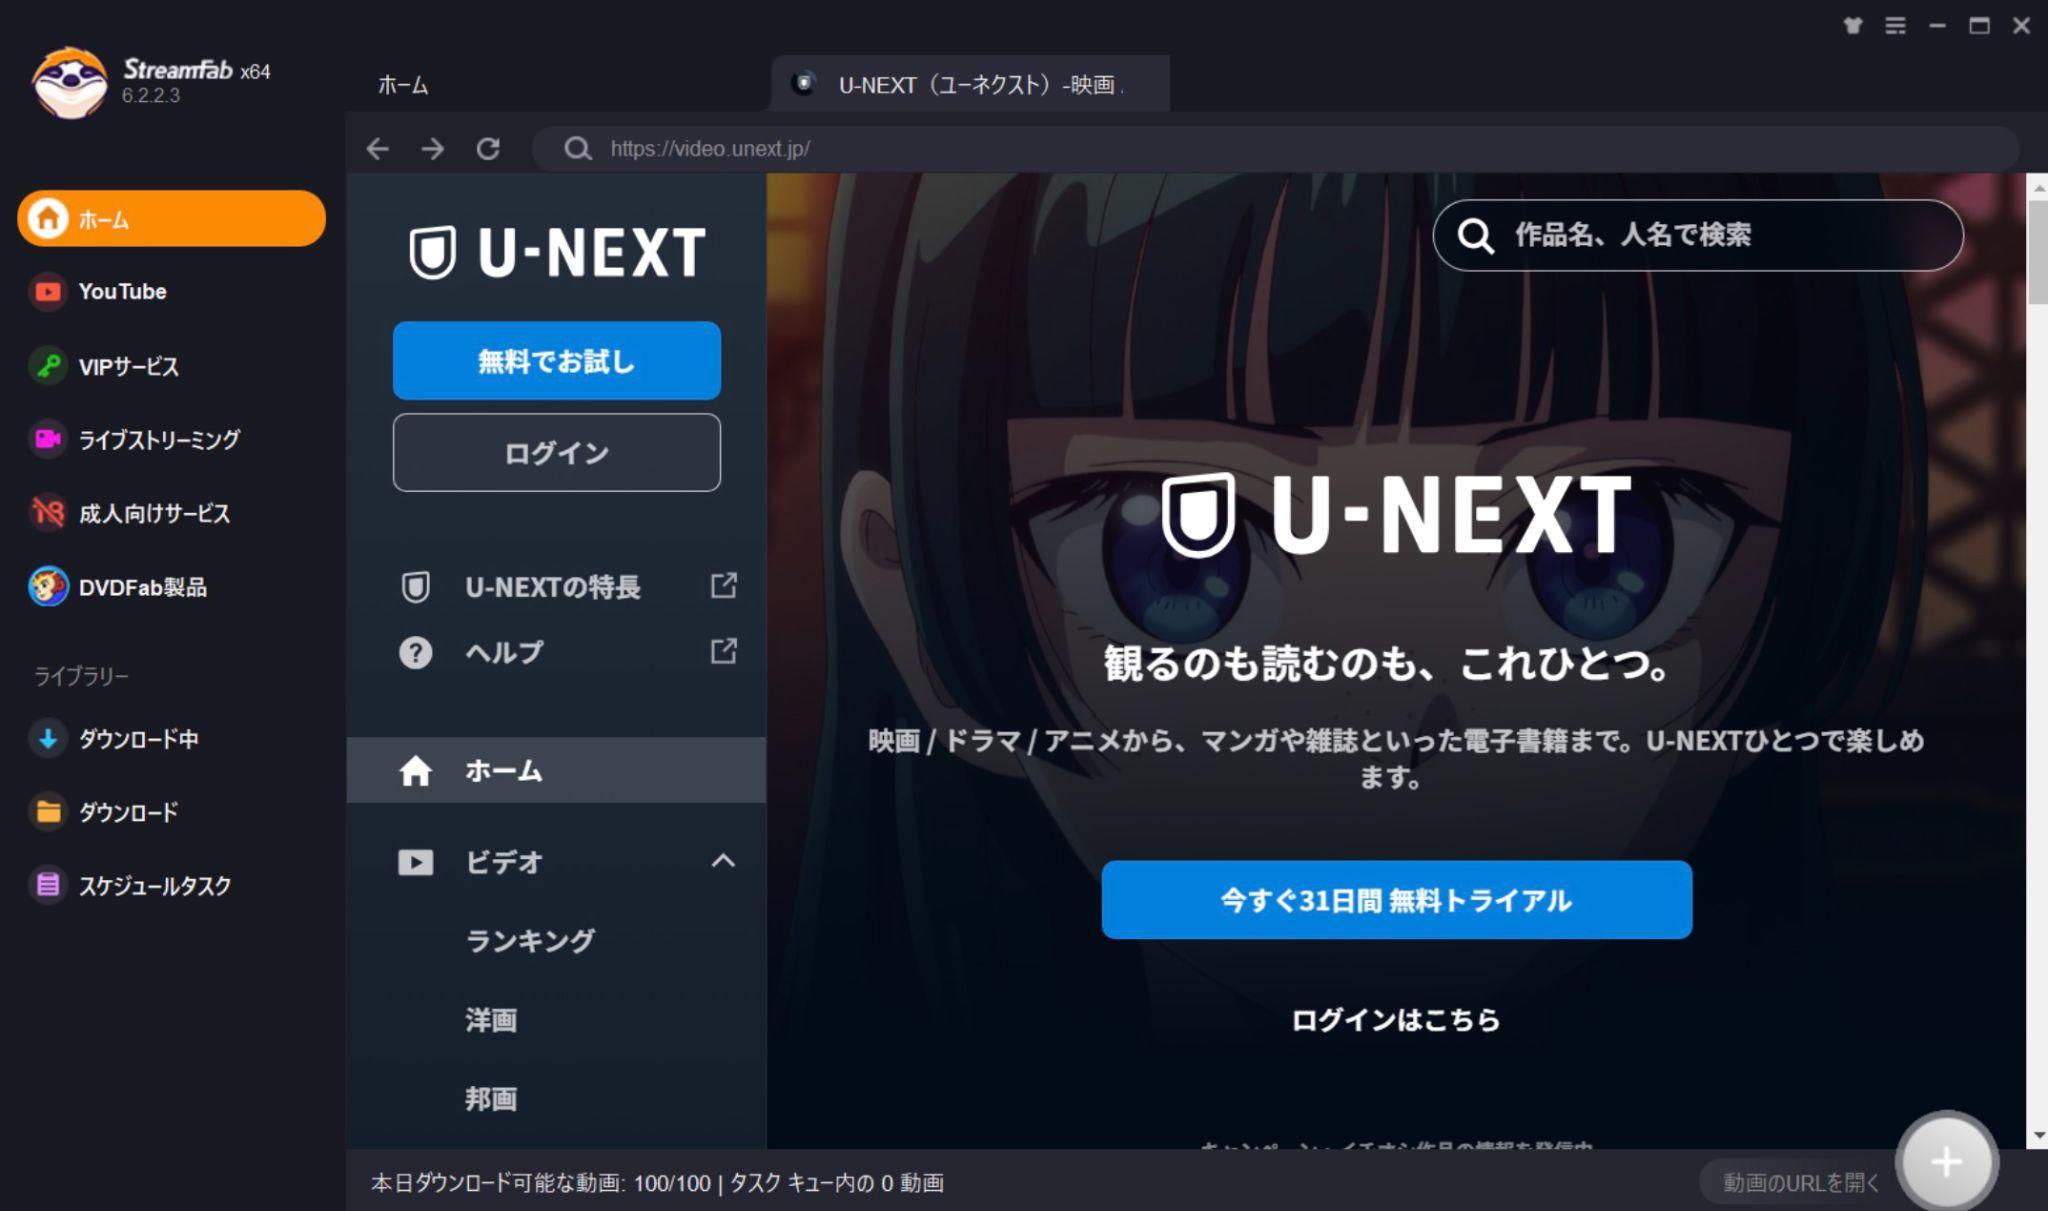Click the ライブラリー section label
2048x1211 pixels.
(x=82, y=677)
